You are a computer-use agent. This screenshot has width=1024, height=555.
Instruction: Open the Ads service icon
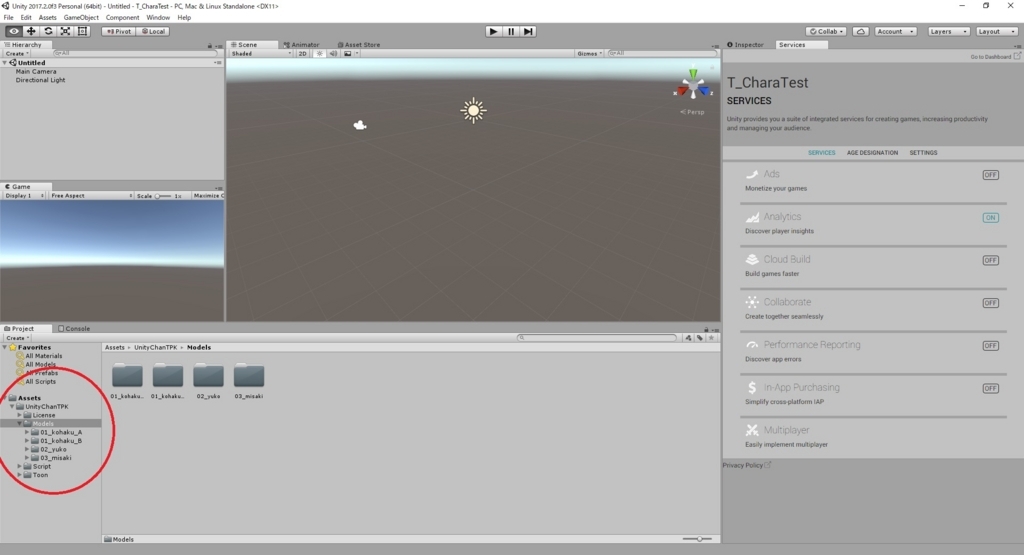click(x=752, y=174)
